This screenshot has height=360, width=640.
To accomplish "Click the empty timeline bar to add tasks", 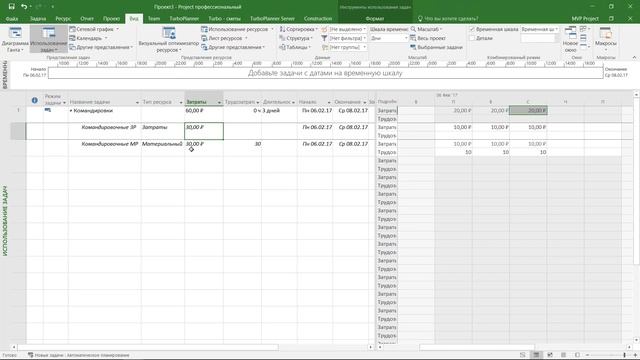I will click(325, 73).
